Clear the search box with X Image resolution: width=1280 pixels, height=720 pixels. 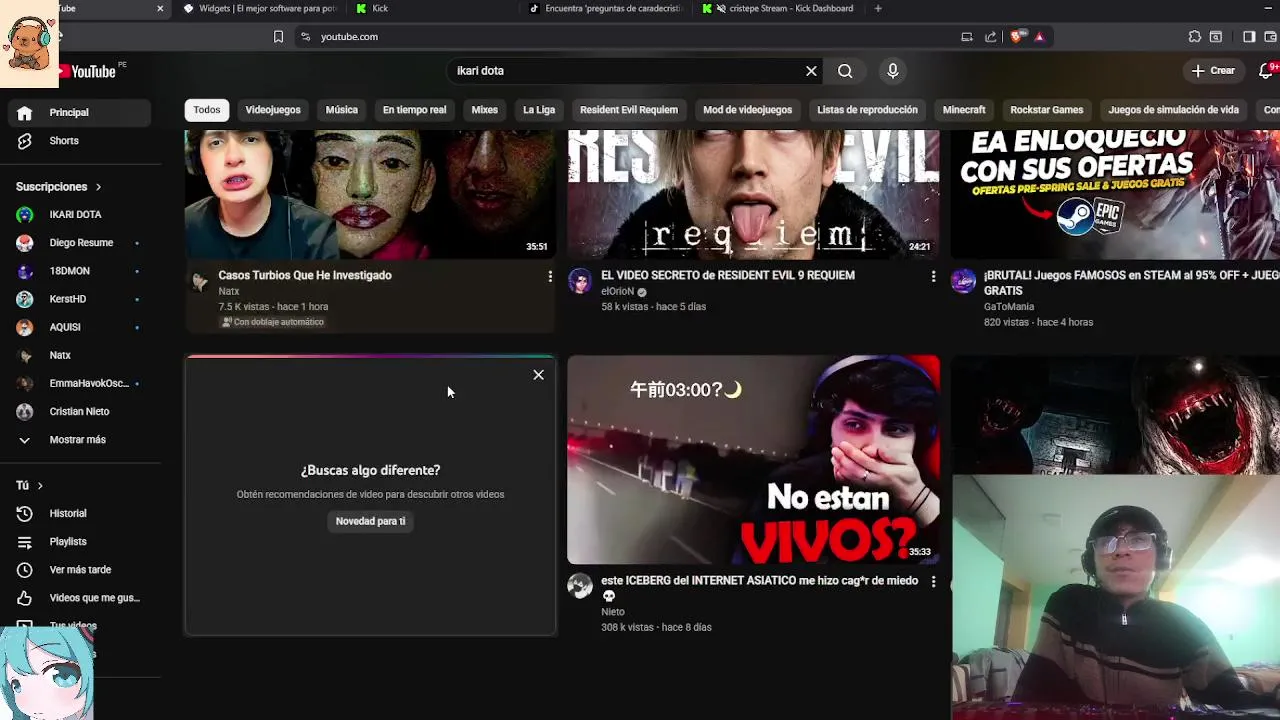811,71
